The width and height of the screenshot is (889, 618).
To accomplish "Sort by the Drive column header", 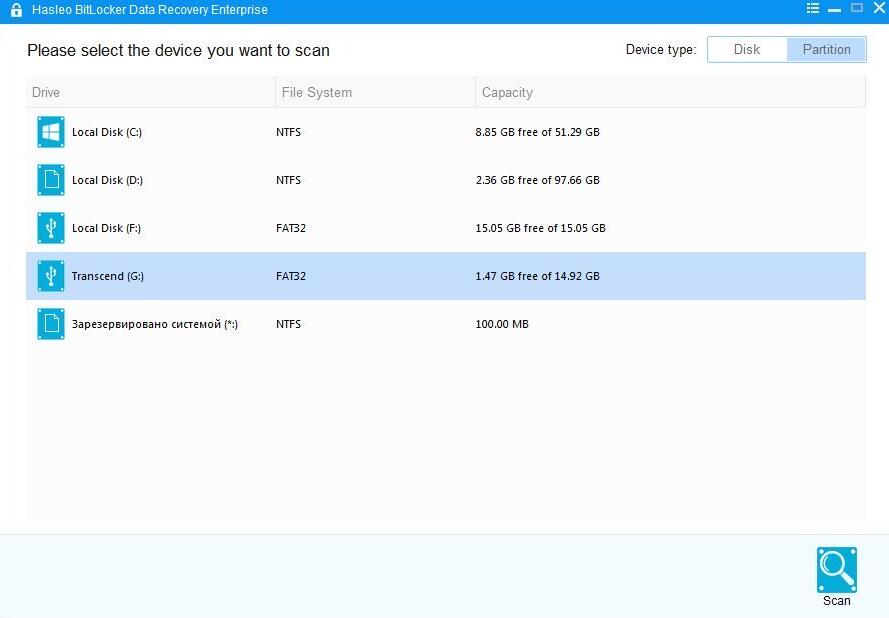I will [x=151, y=92].
